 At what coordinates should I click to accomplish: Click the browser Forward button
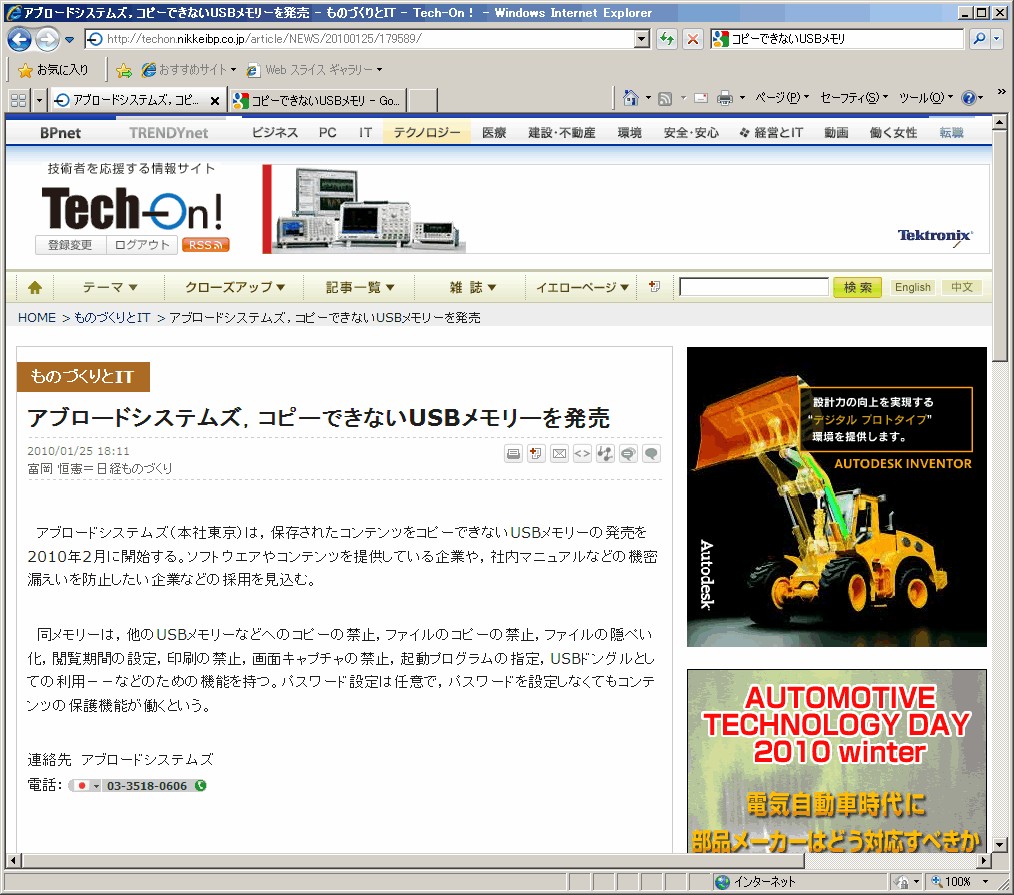(x=47, y=39)
